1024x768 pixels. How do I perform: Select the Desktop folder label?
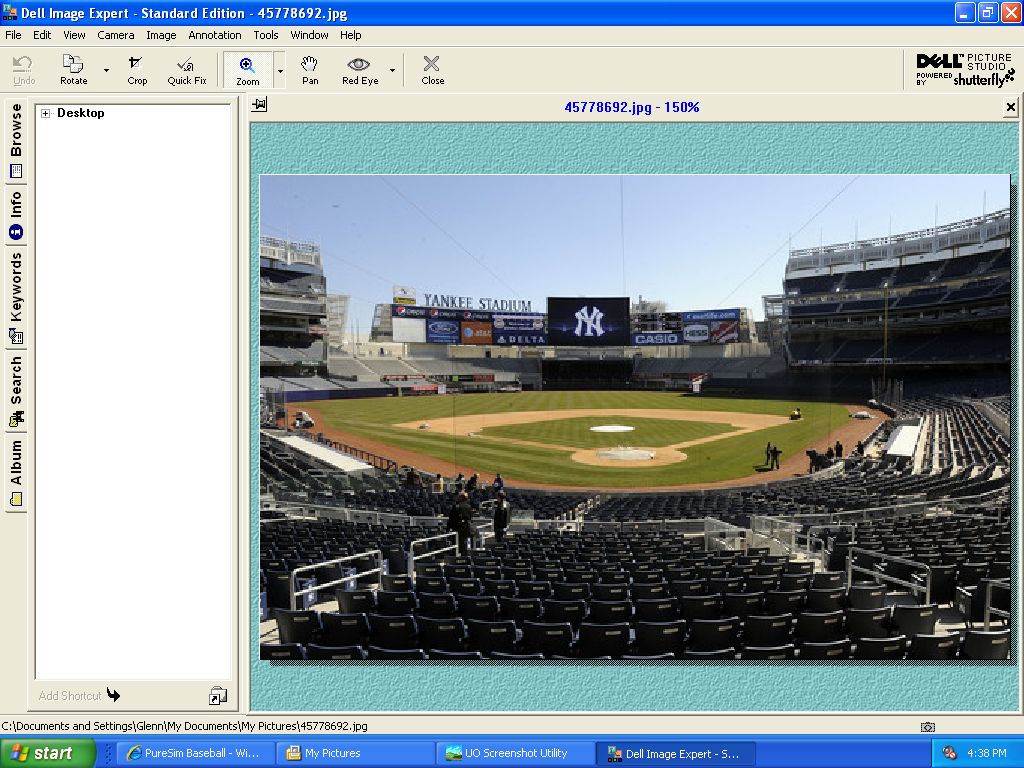click(x=80, y=113)
